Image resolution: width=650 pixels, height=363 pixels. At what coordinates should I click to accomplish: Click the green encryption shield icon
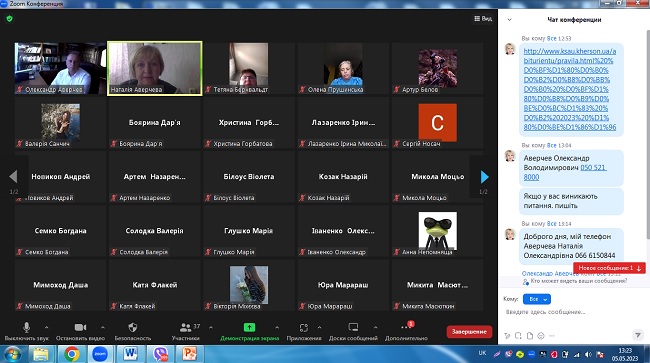[x=10, y=19]
